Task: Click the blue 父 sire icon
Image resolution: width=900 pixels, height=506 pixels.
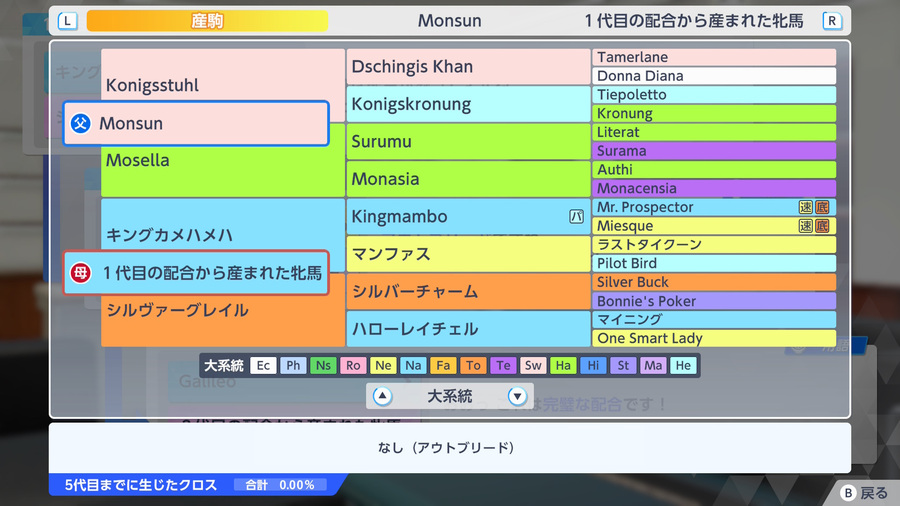Action: point(81,123)
